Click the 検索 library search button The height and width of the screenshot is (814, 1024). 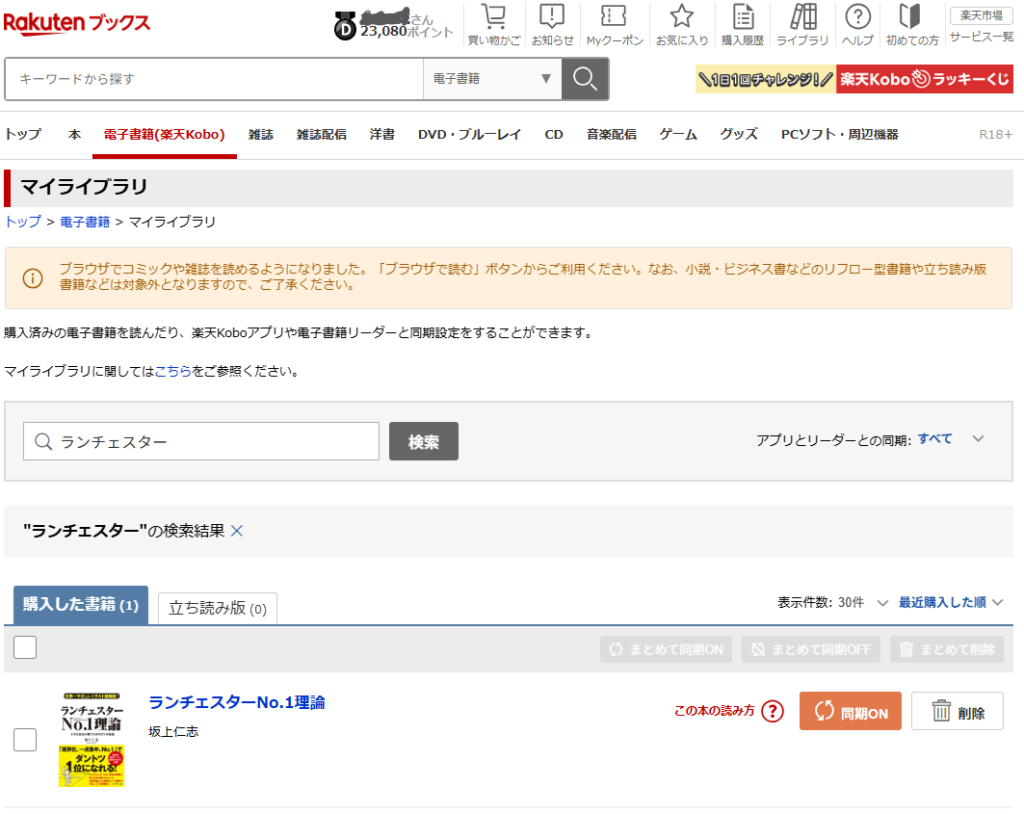pyautogui.click(x=423, y=442)
